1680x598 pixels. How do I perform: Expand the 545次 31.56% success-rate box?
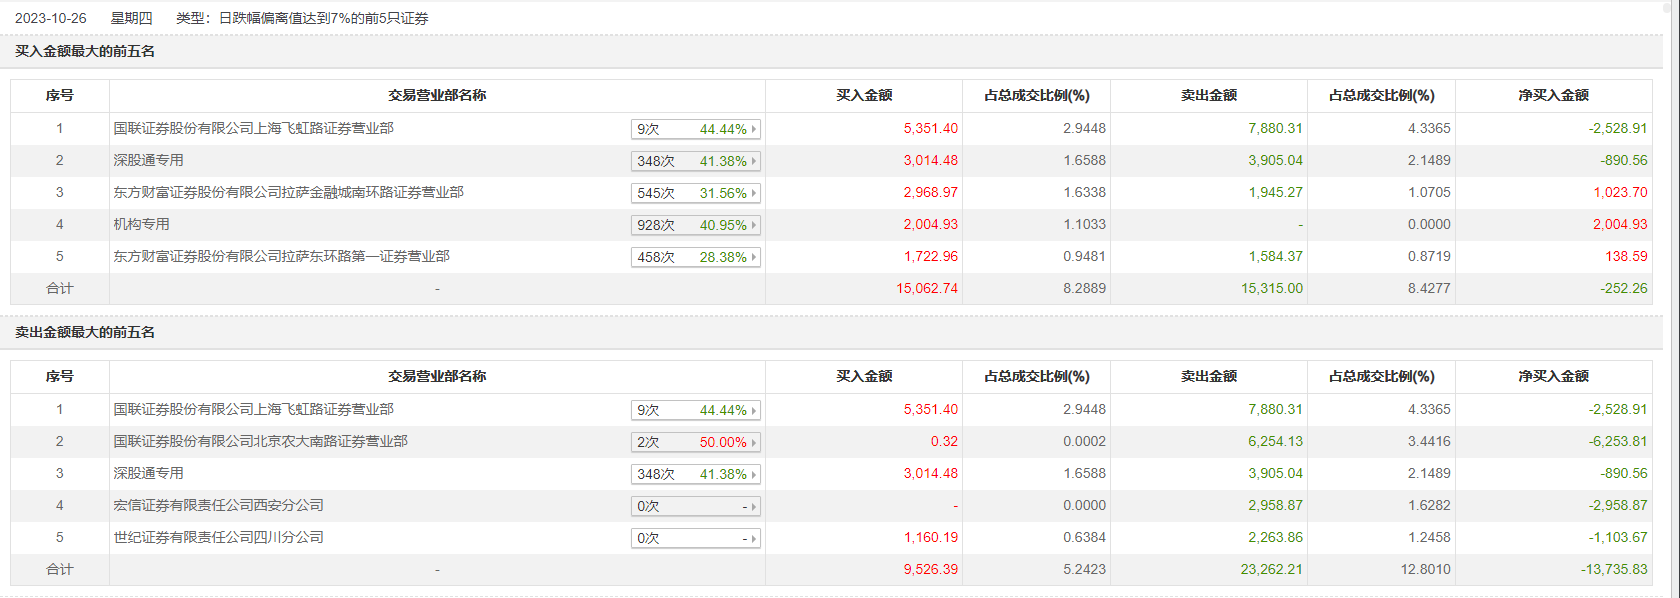click(x=696, y=193)
